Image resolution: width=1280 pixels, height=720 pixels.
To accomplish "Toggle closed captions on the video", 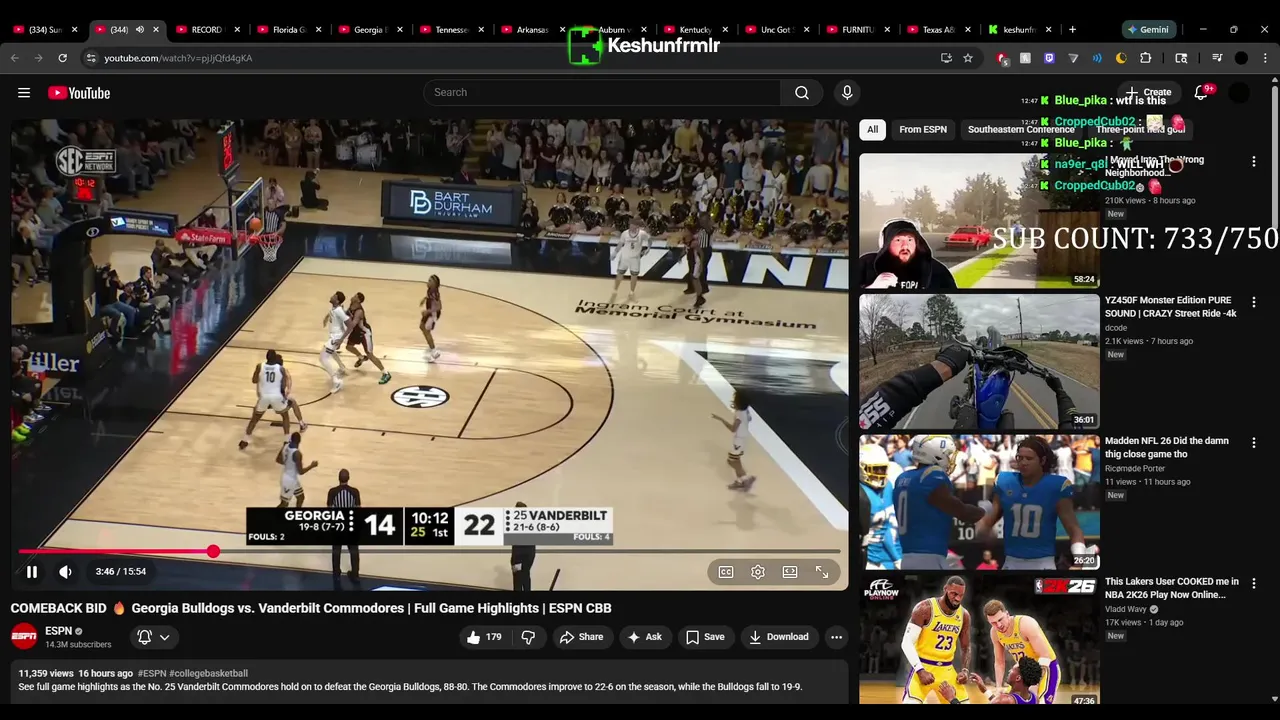I will 726,572.
